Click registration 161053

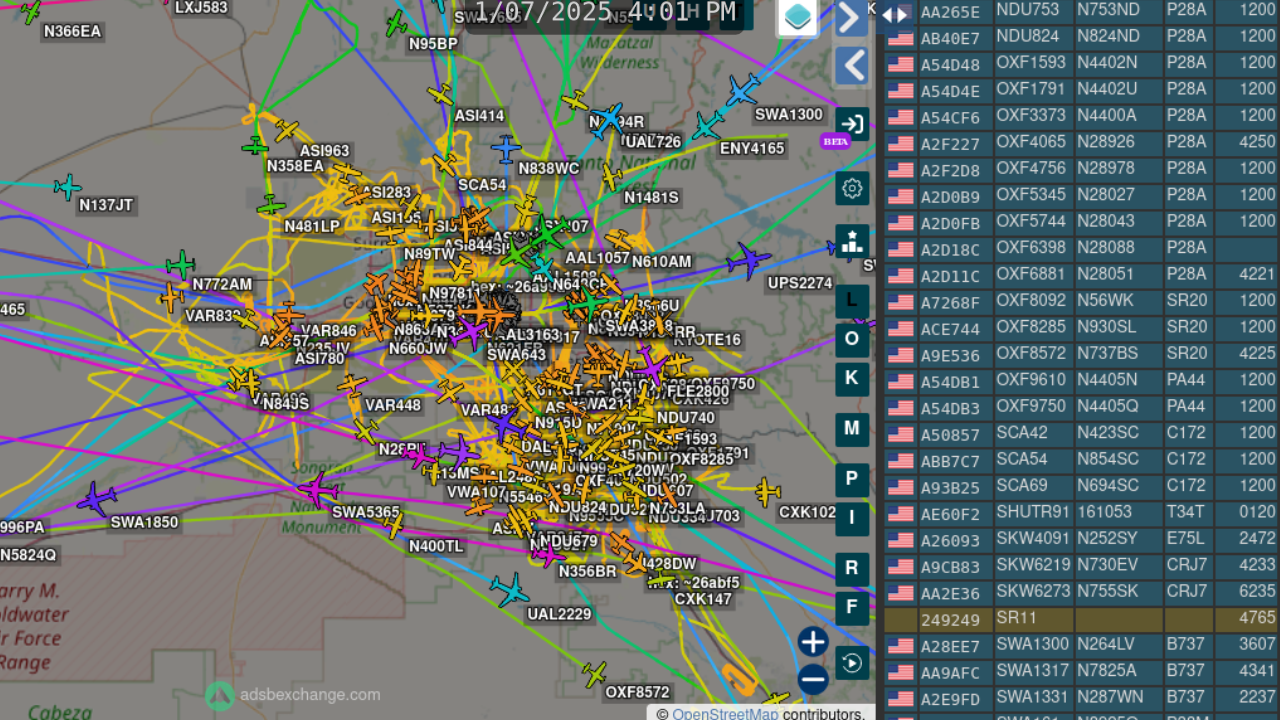click(x=1104, y=512)
